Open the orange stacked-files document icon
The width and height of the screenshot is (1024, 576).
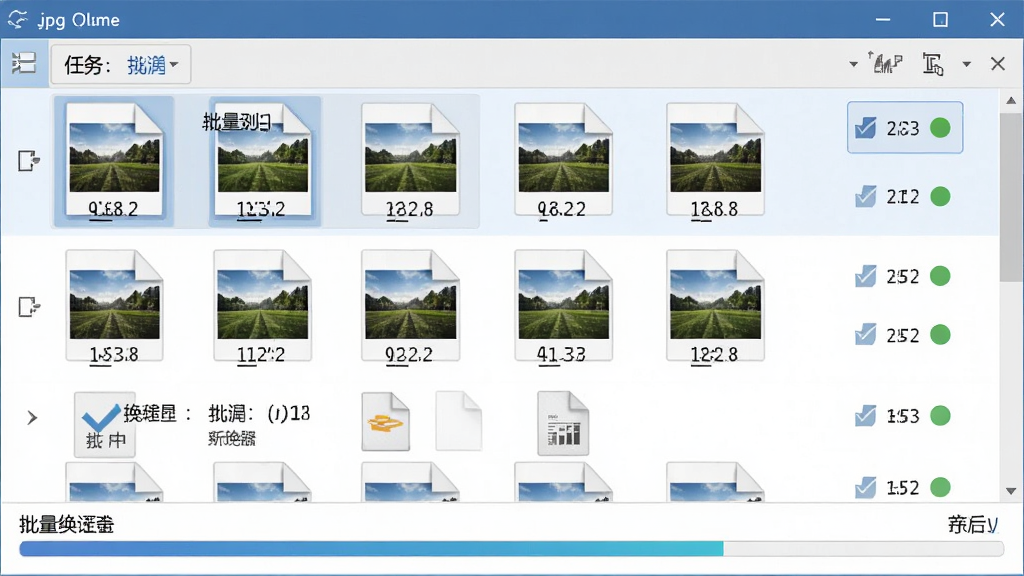[x=386, y=421]
